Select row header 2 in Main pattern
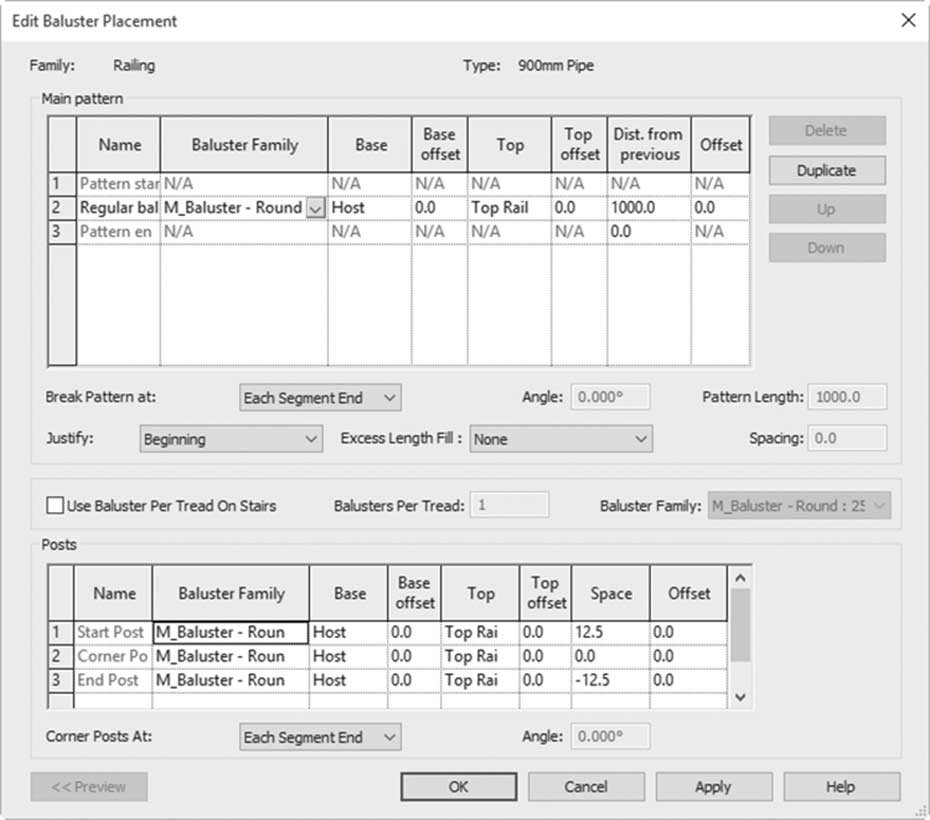930x820 pixels. (62, 208)
